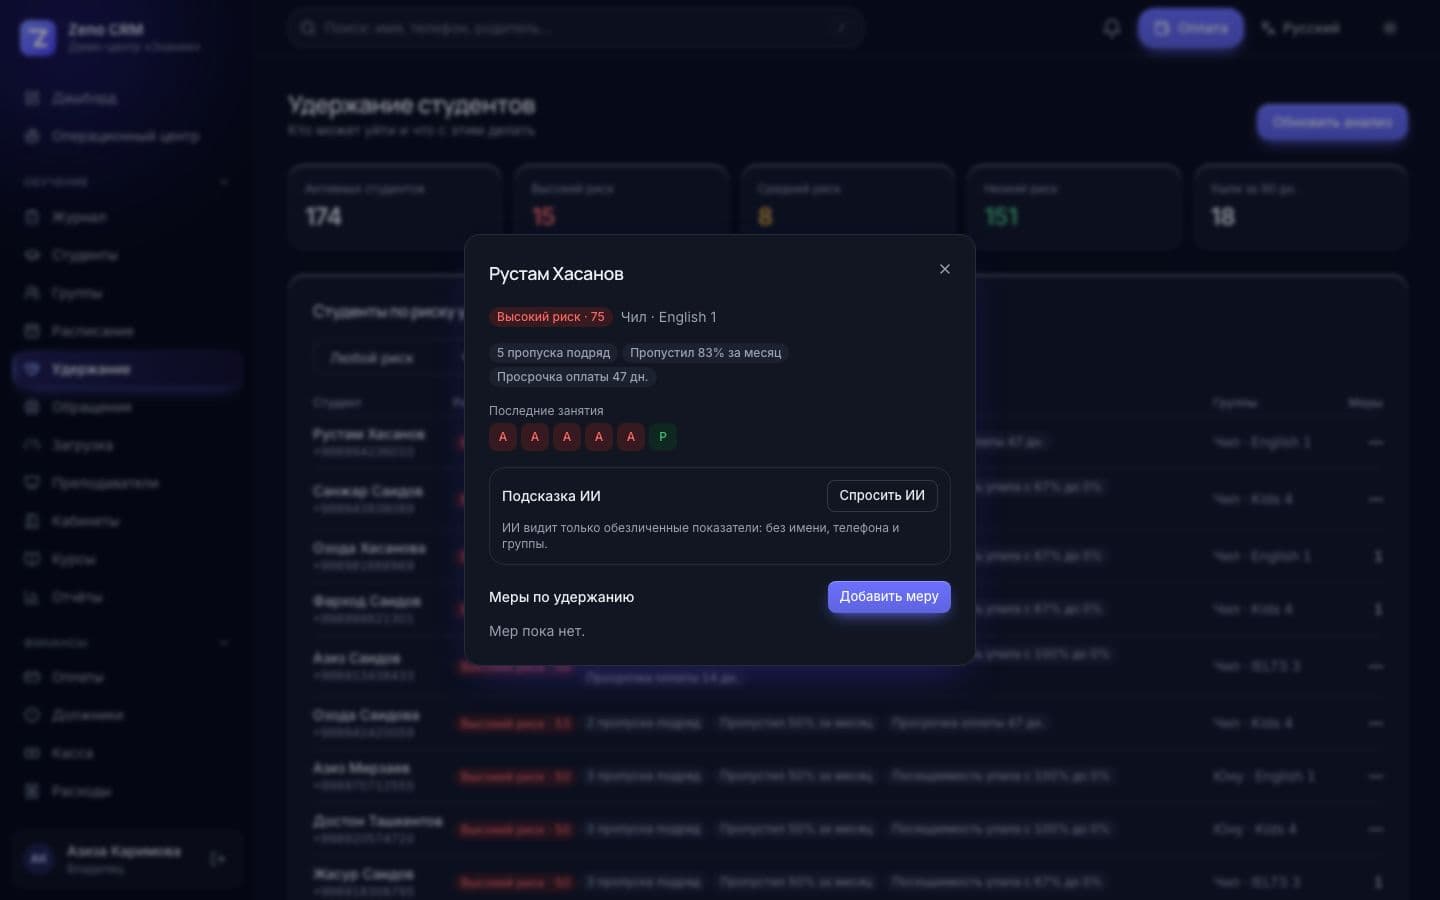Viewport: 1440px width, 900px height.
Task: Click the Группы sidebar icon
Action: 32,293
